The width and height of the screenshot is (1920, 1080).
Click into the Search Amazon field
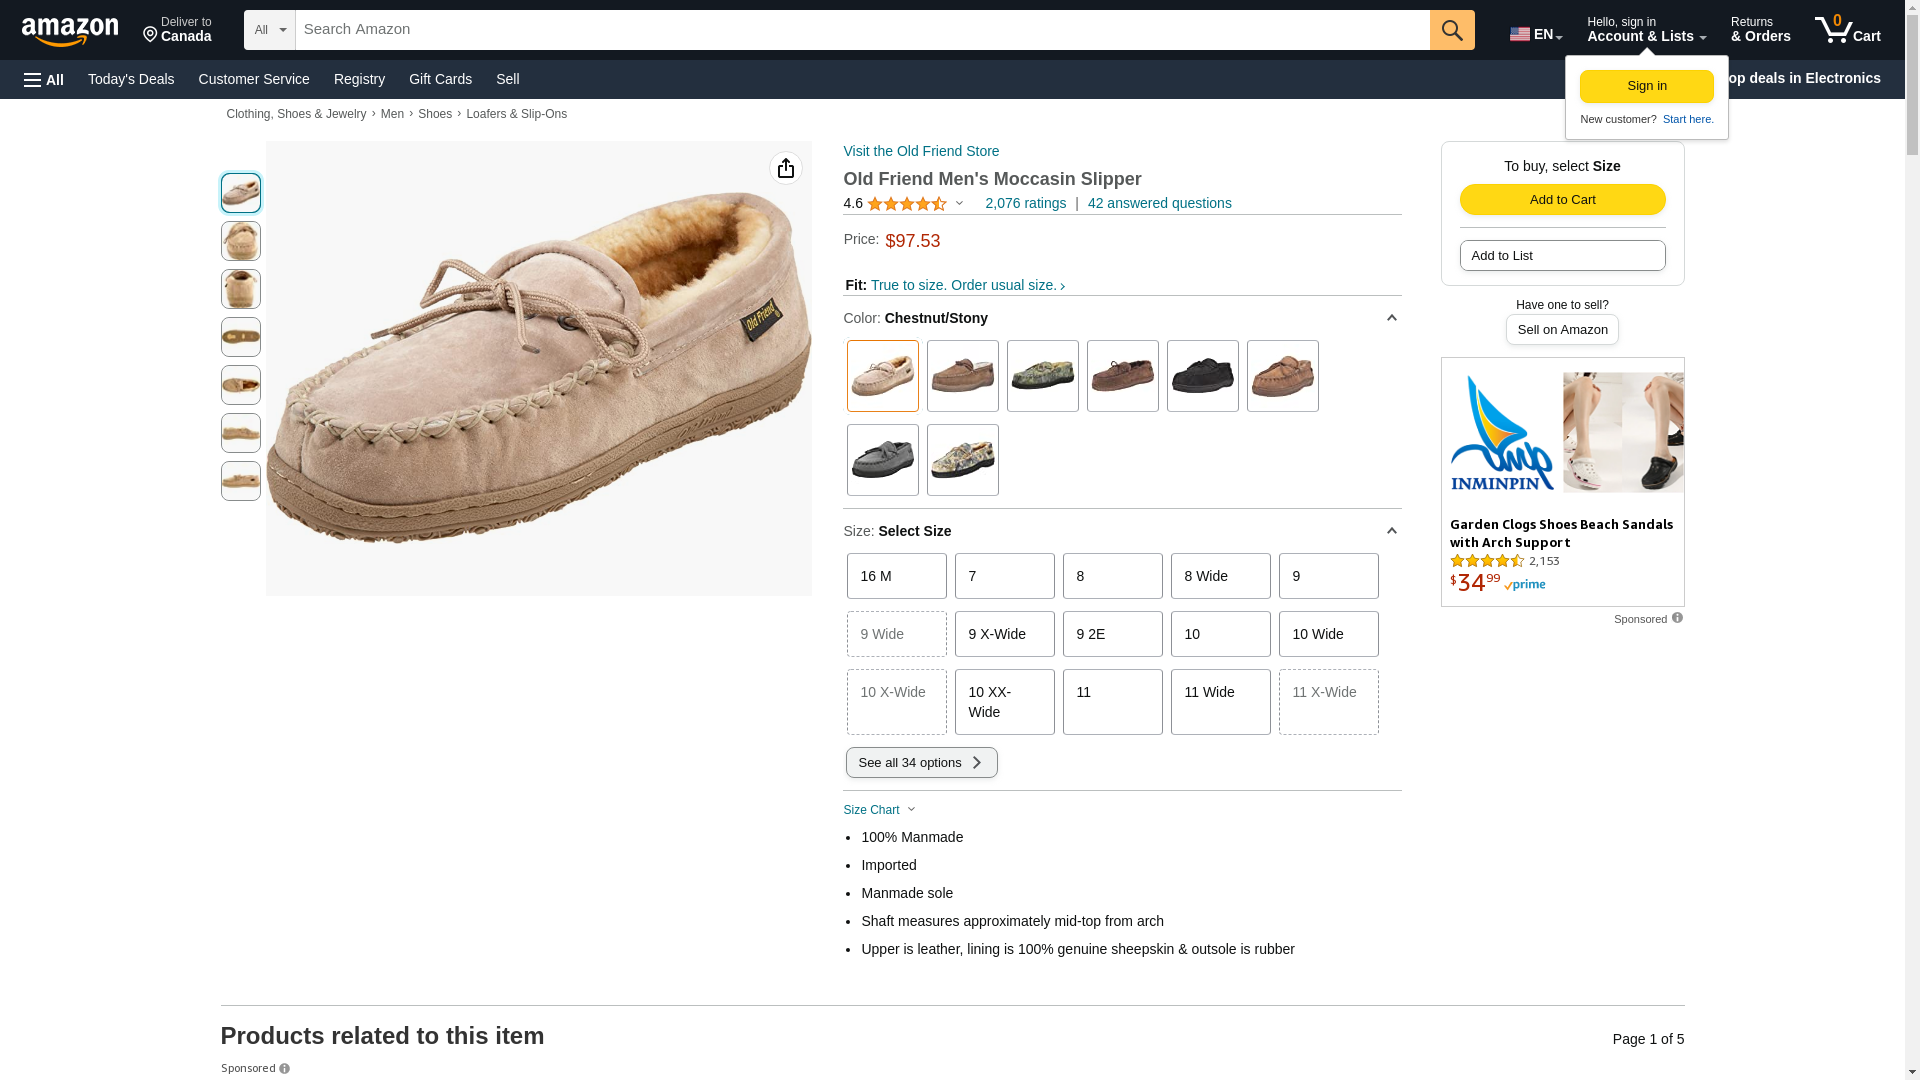[x=862, y=30]
